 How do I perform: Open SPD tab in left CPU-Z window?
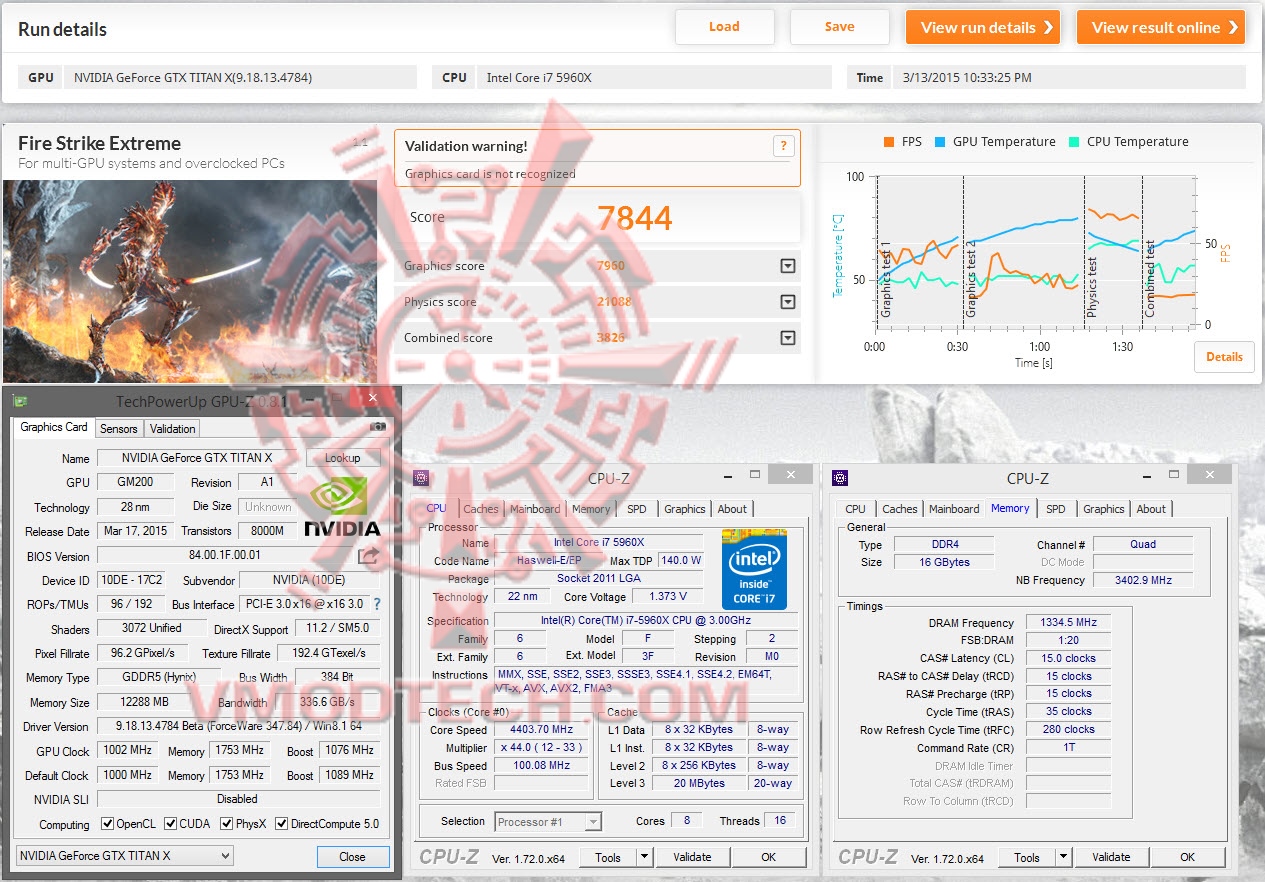pos(637,509)
